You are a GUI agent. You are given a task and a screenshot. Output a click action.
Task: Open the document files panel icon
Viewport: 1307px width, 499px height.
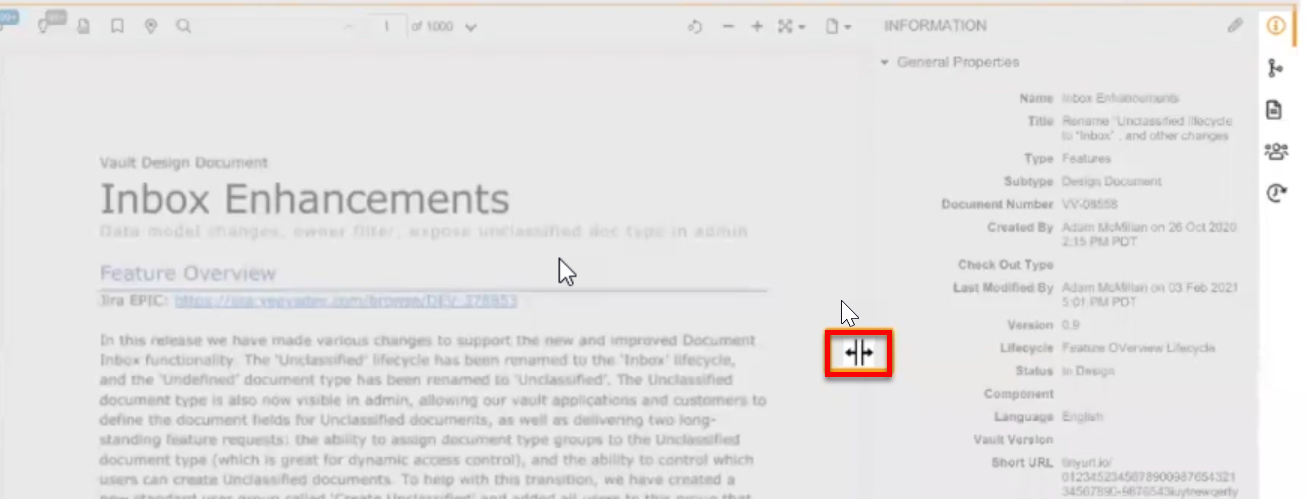tap(1275, 110)
